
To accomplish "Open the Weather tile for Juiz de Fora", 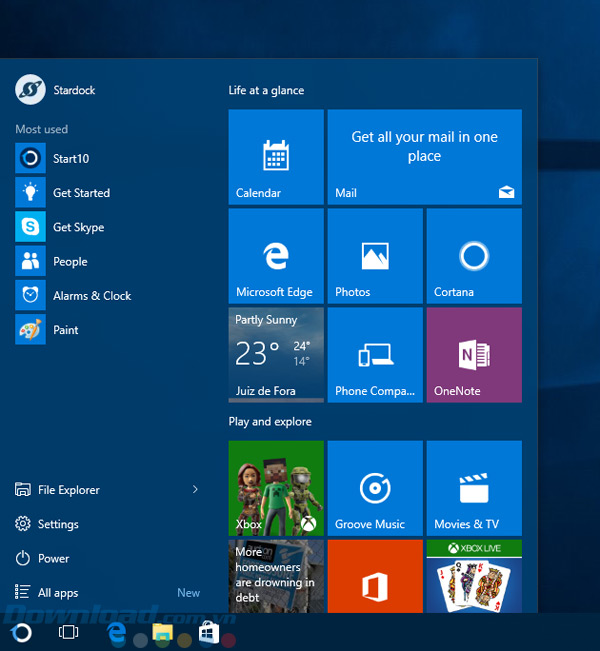I will pos(275,355).
